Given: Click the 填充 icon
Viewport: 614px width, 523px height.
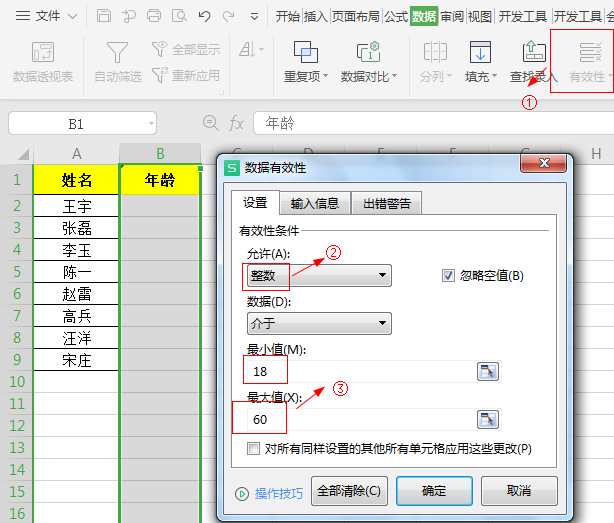Looking at the screenshot, I should click(x=480, y=52).
